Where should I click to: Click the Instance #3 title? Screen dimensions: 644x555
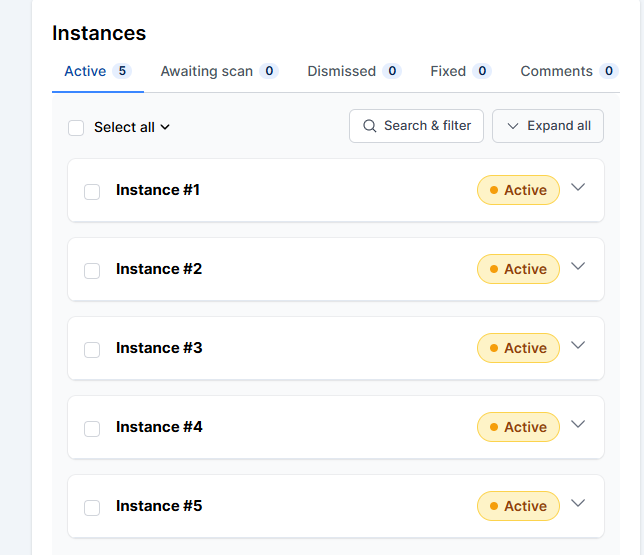click(x=159, y=348)
